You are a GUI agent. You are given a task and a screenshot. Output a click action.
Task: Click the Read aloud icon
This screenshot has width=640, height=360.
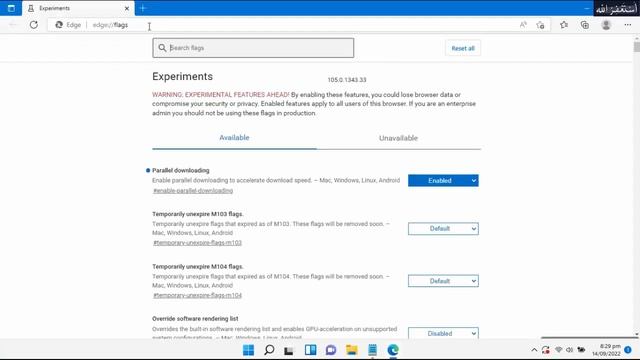523,25
